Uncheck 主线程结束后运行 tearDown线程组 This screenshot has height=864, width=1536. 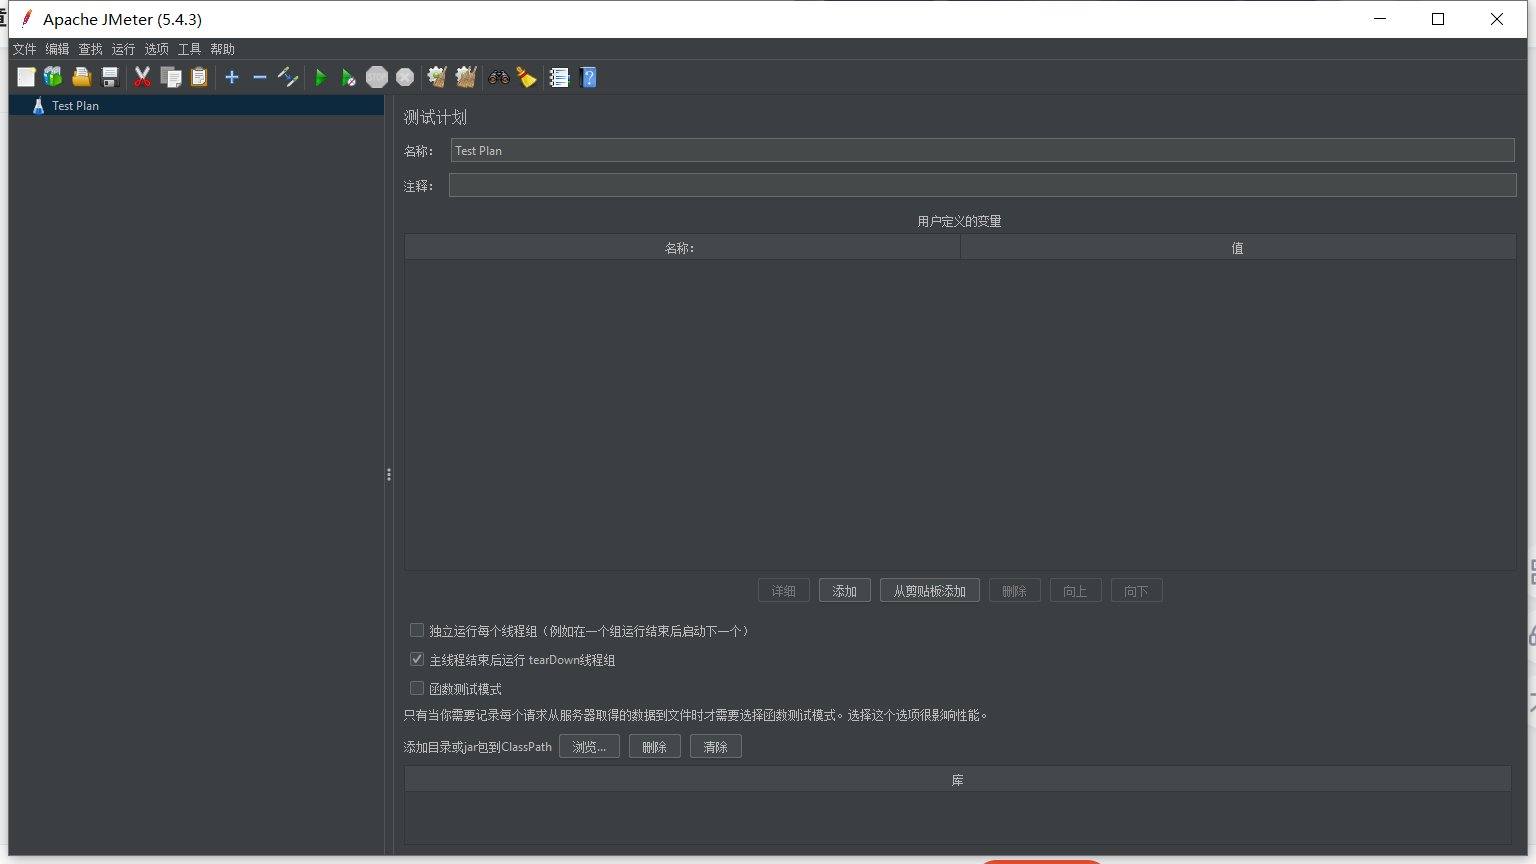pyautogui.click(x=417, y=659)
